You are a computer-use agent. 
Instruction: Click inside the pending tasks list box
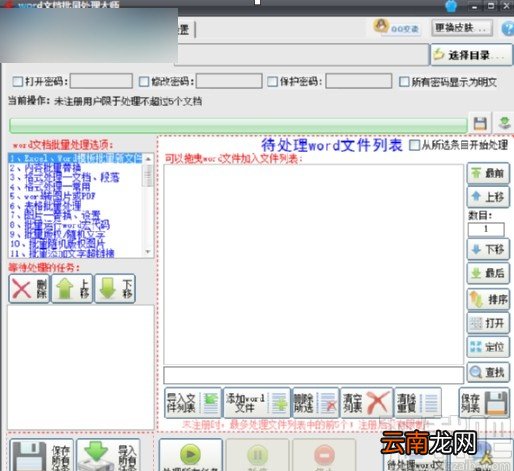click(x=81, y=367)
